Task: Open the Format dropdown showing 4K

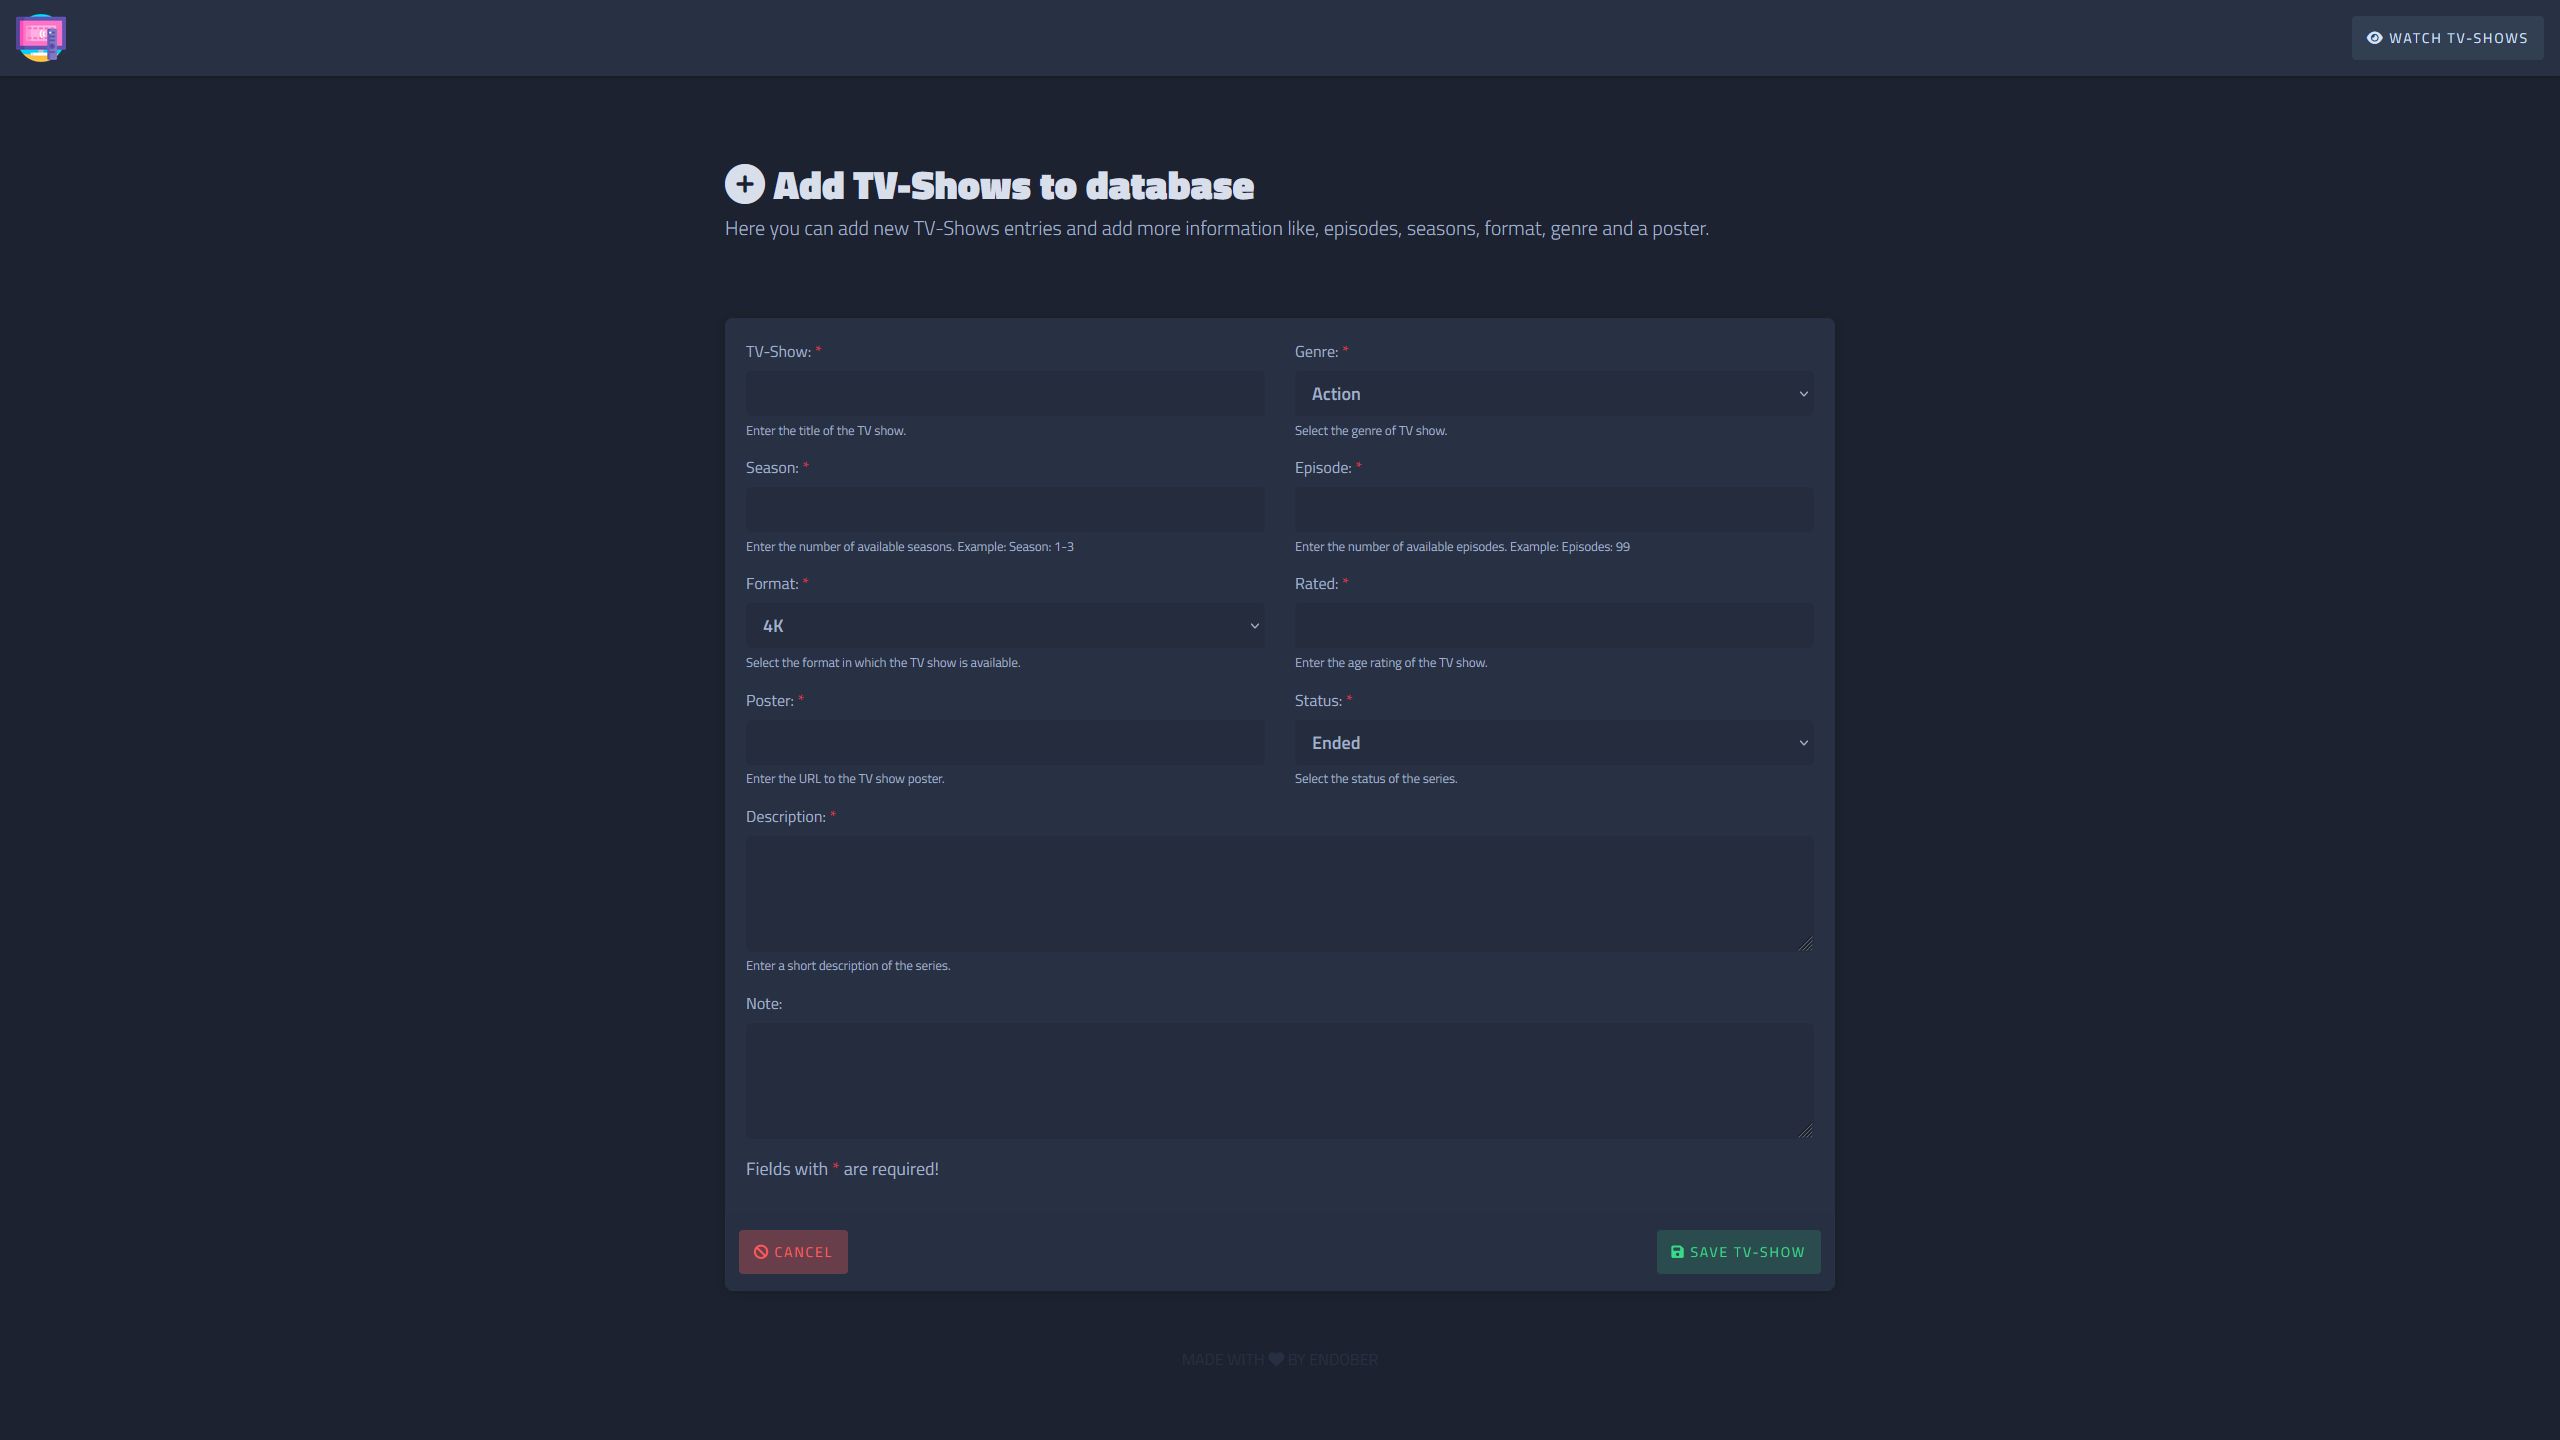Action: coord(1004,626)
